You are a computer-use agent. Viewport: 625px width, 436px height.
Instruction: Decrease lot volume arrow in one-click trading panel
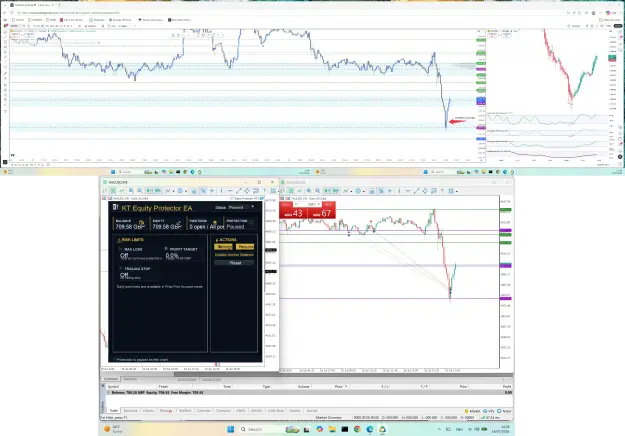tap(296, 204)
